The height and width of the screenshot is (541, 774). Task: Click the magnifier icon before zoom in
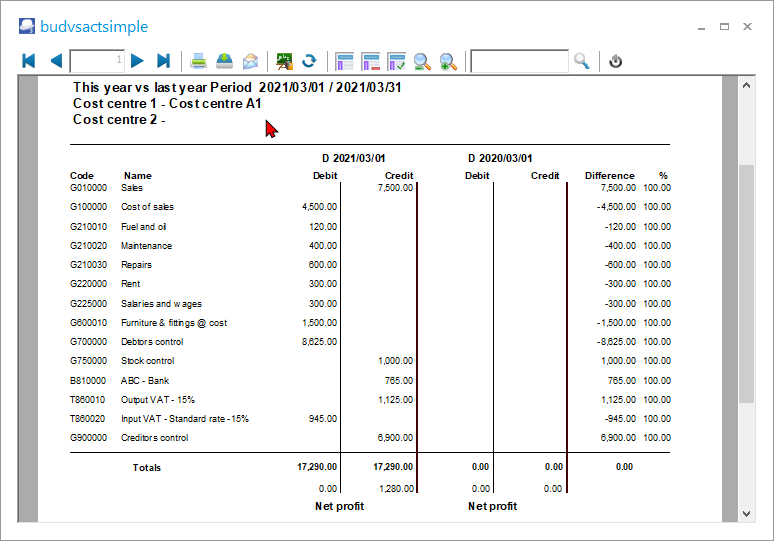422,61
